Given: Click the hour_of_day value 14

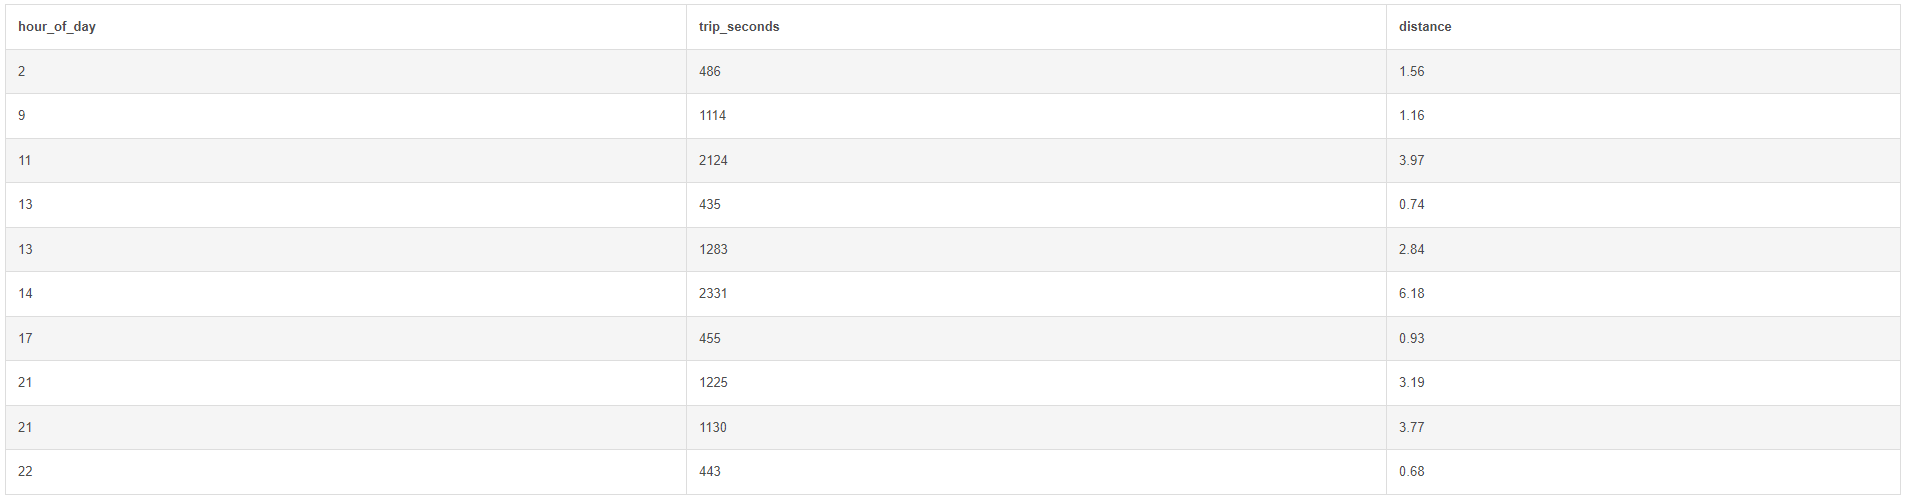Looking at the screenshot, I should pos(26,294).
